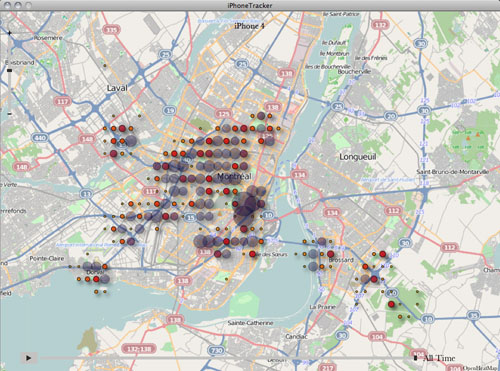This screenshot has height=371, width=500.
Task: Zoom out with the minus icon
Action: pyautogui.click(x=10, y=114)
